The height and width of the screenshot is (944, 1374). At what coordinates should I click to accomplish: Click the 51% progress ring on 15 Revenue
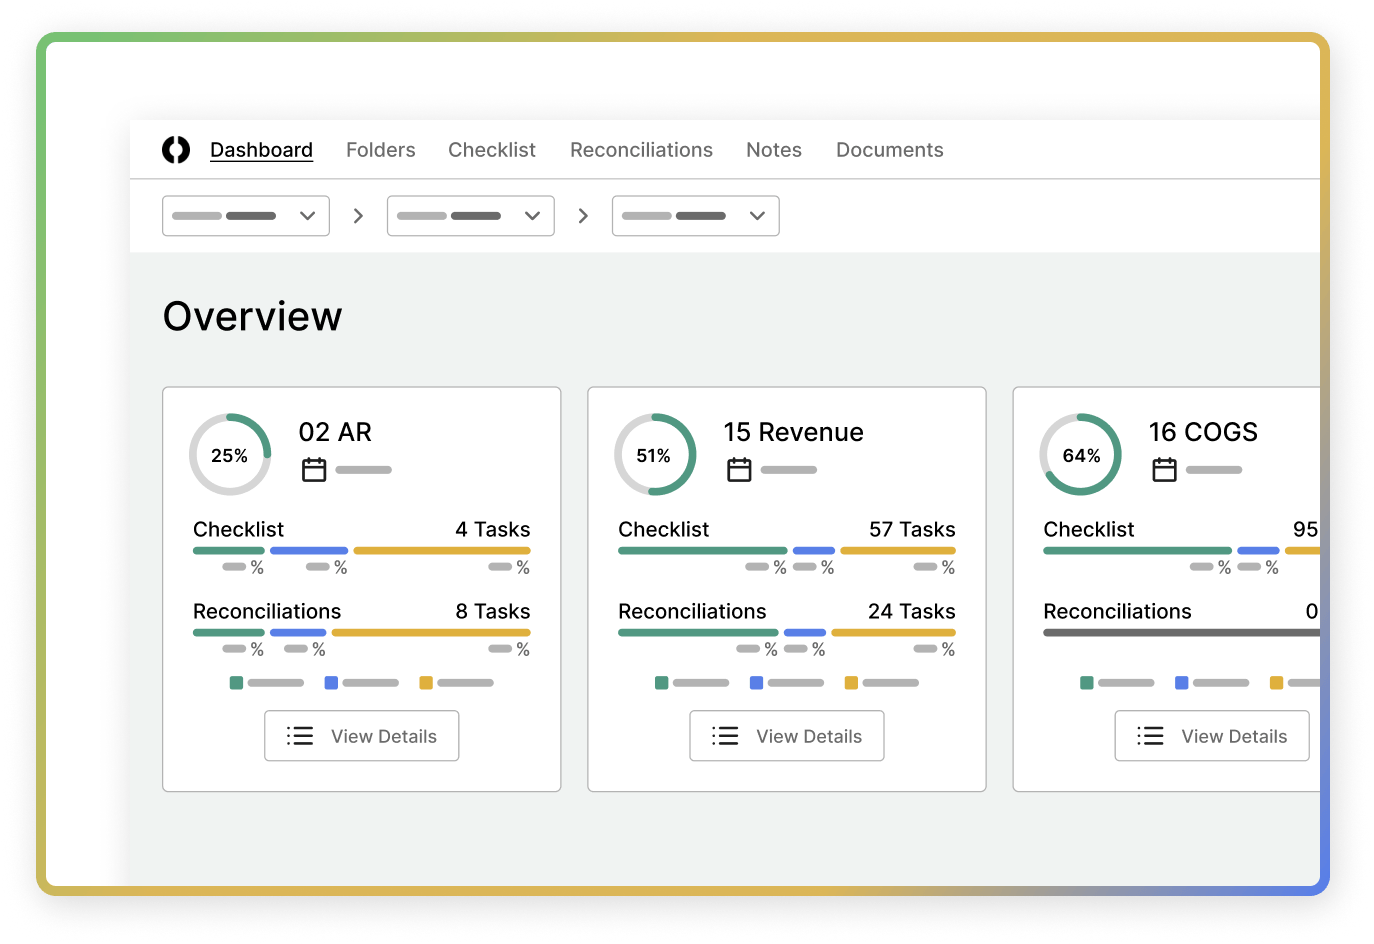(x=655, y=455)
